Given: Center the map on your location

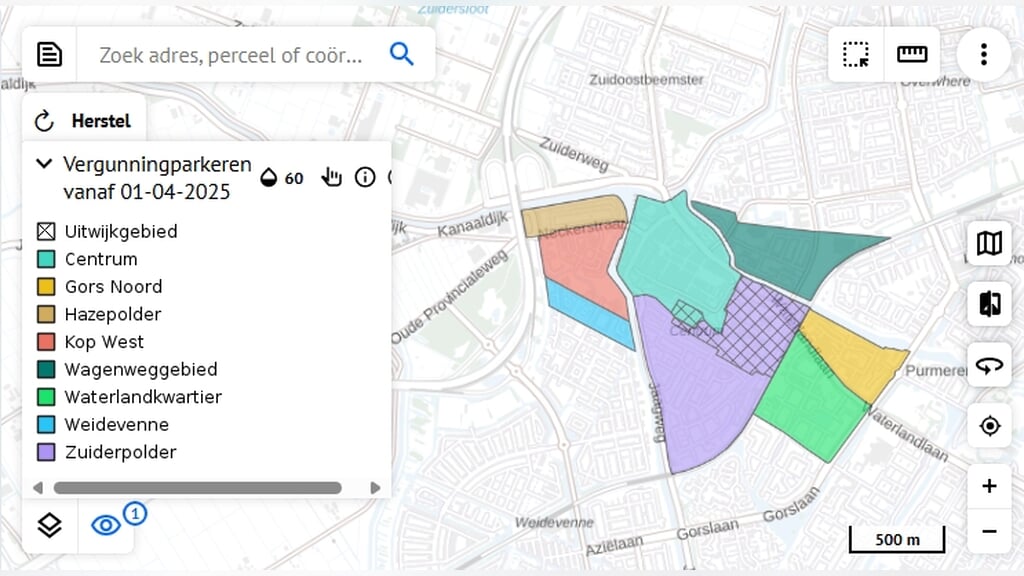Looking at the screenshot, I should tap(988, 426).
